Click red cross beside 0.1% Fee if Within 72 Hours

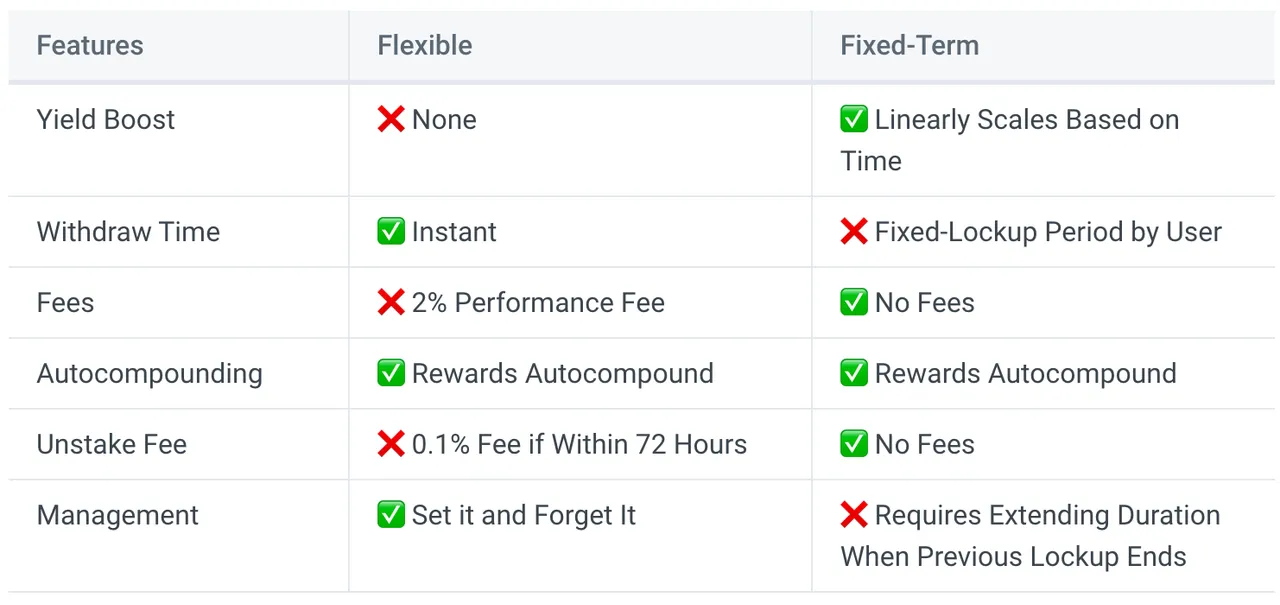[x=391, y=445]
